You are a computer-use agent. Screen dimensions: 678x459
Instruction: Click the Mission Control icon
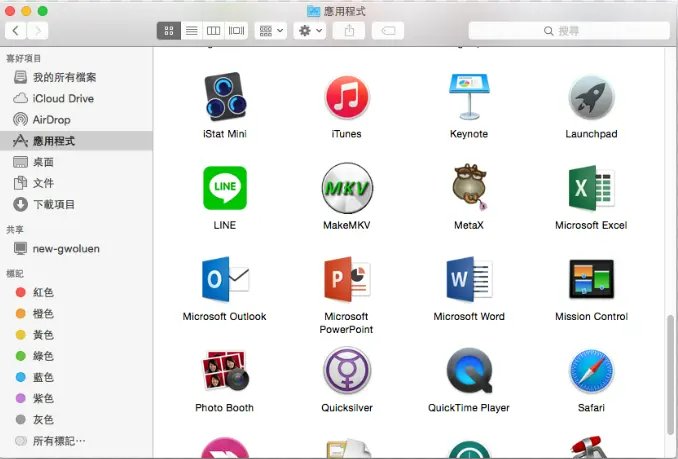[x=591, y=279]
